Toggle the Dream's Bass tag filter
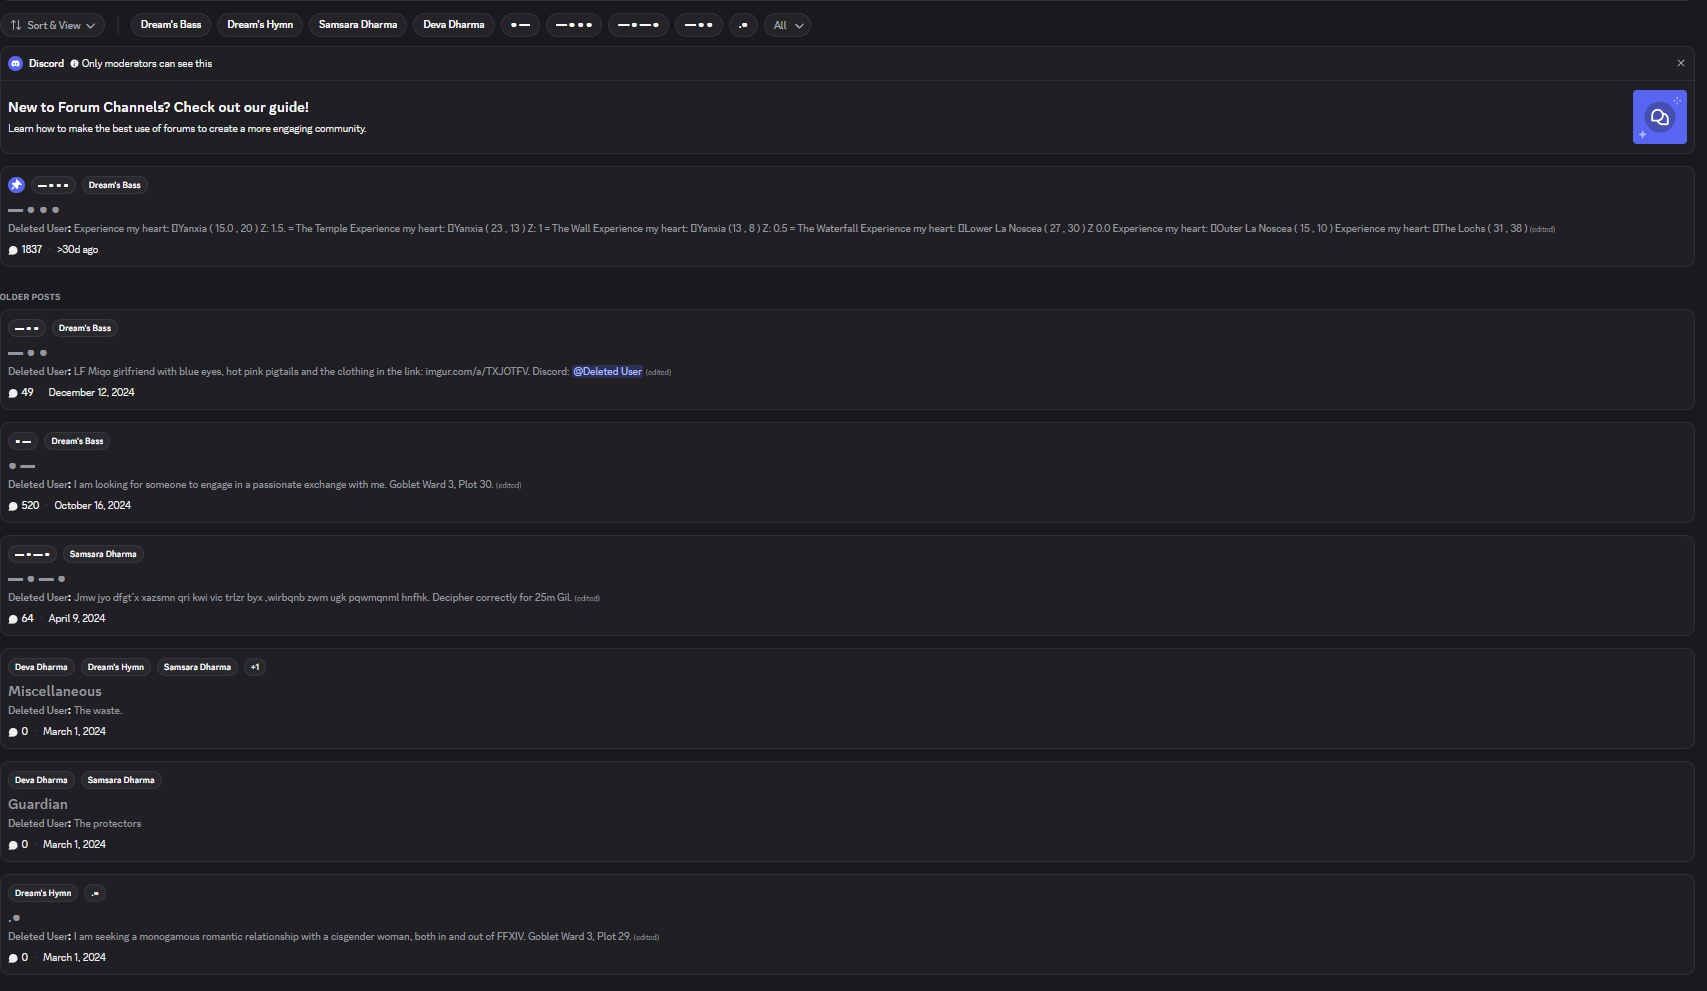The width and height of the screenshot is (1707, 991). 171,25
